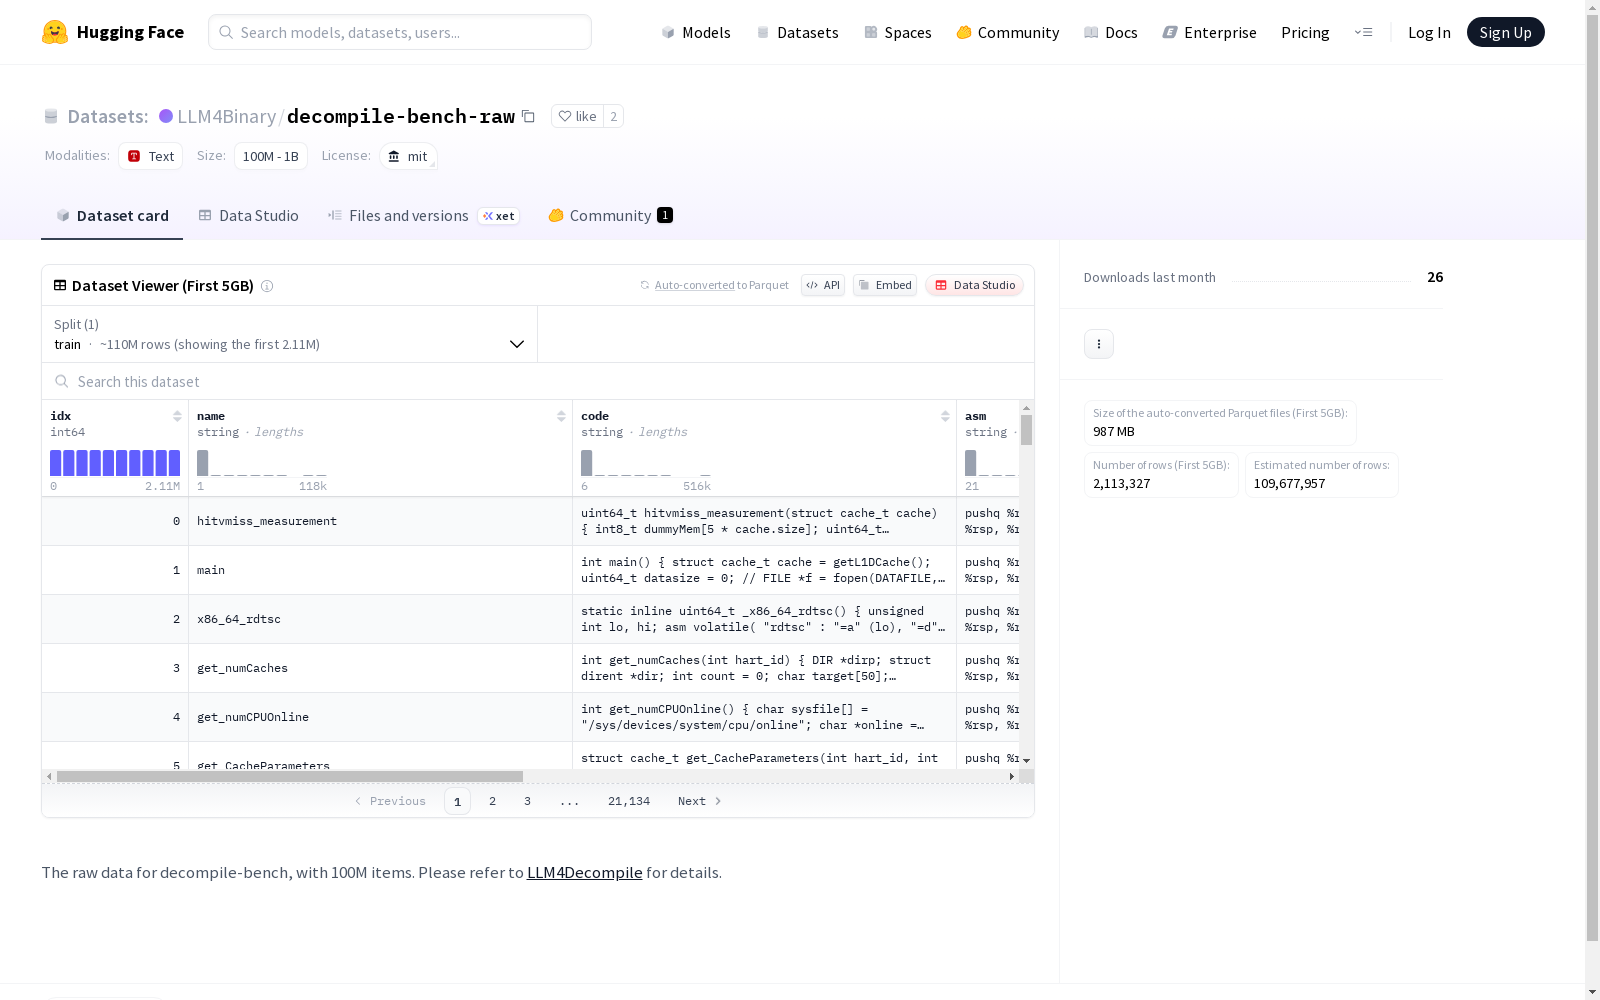Select the Dataset card tab
This screenshot has height=1000, width=1600.
[x=112, y=216]
